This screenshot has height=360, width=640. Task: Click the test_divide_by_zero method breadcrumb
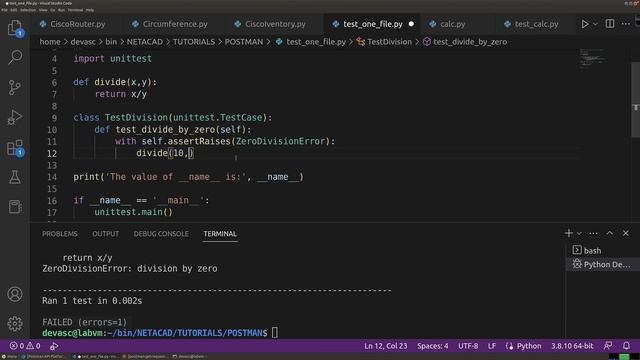465,42
